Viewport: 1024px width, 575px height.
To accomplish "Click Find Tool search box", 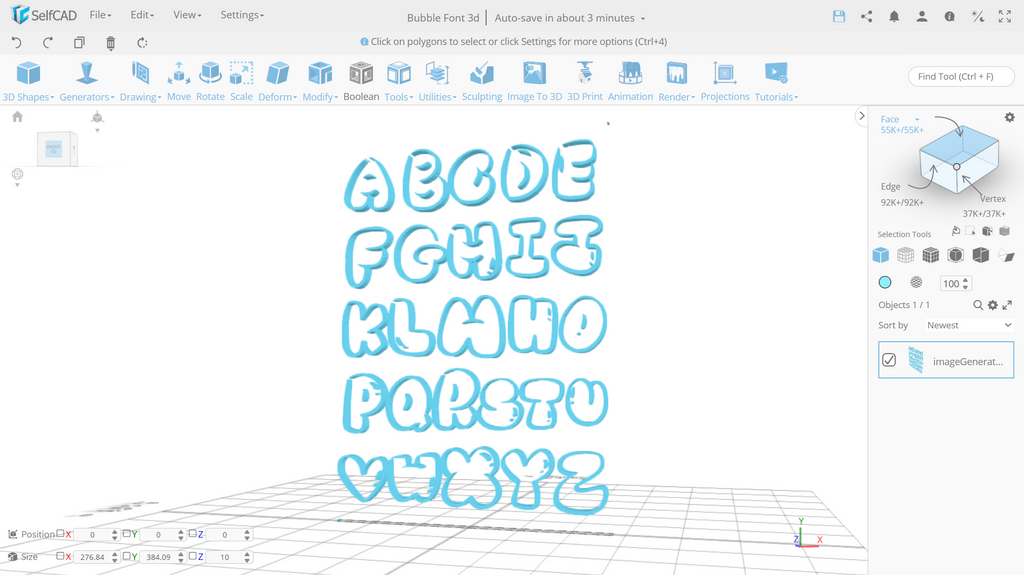I will [x=961, y=76].
